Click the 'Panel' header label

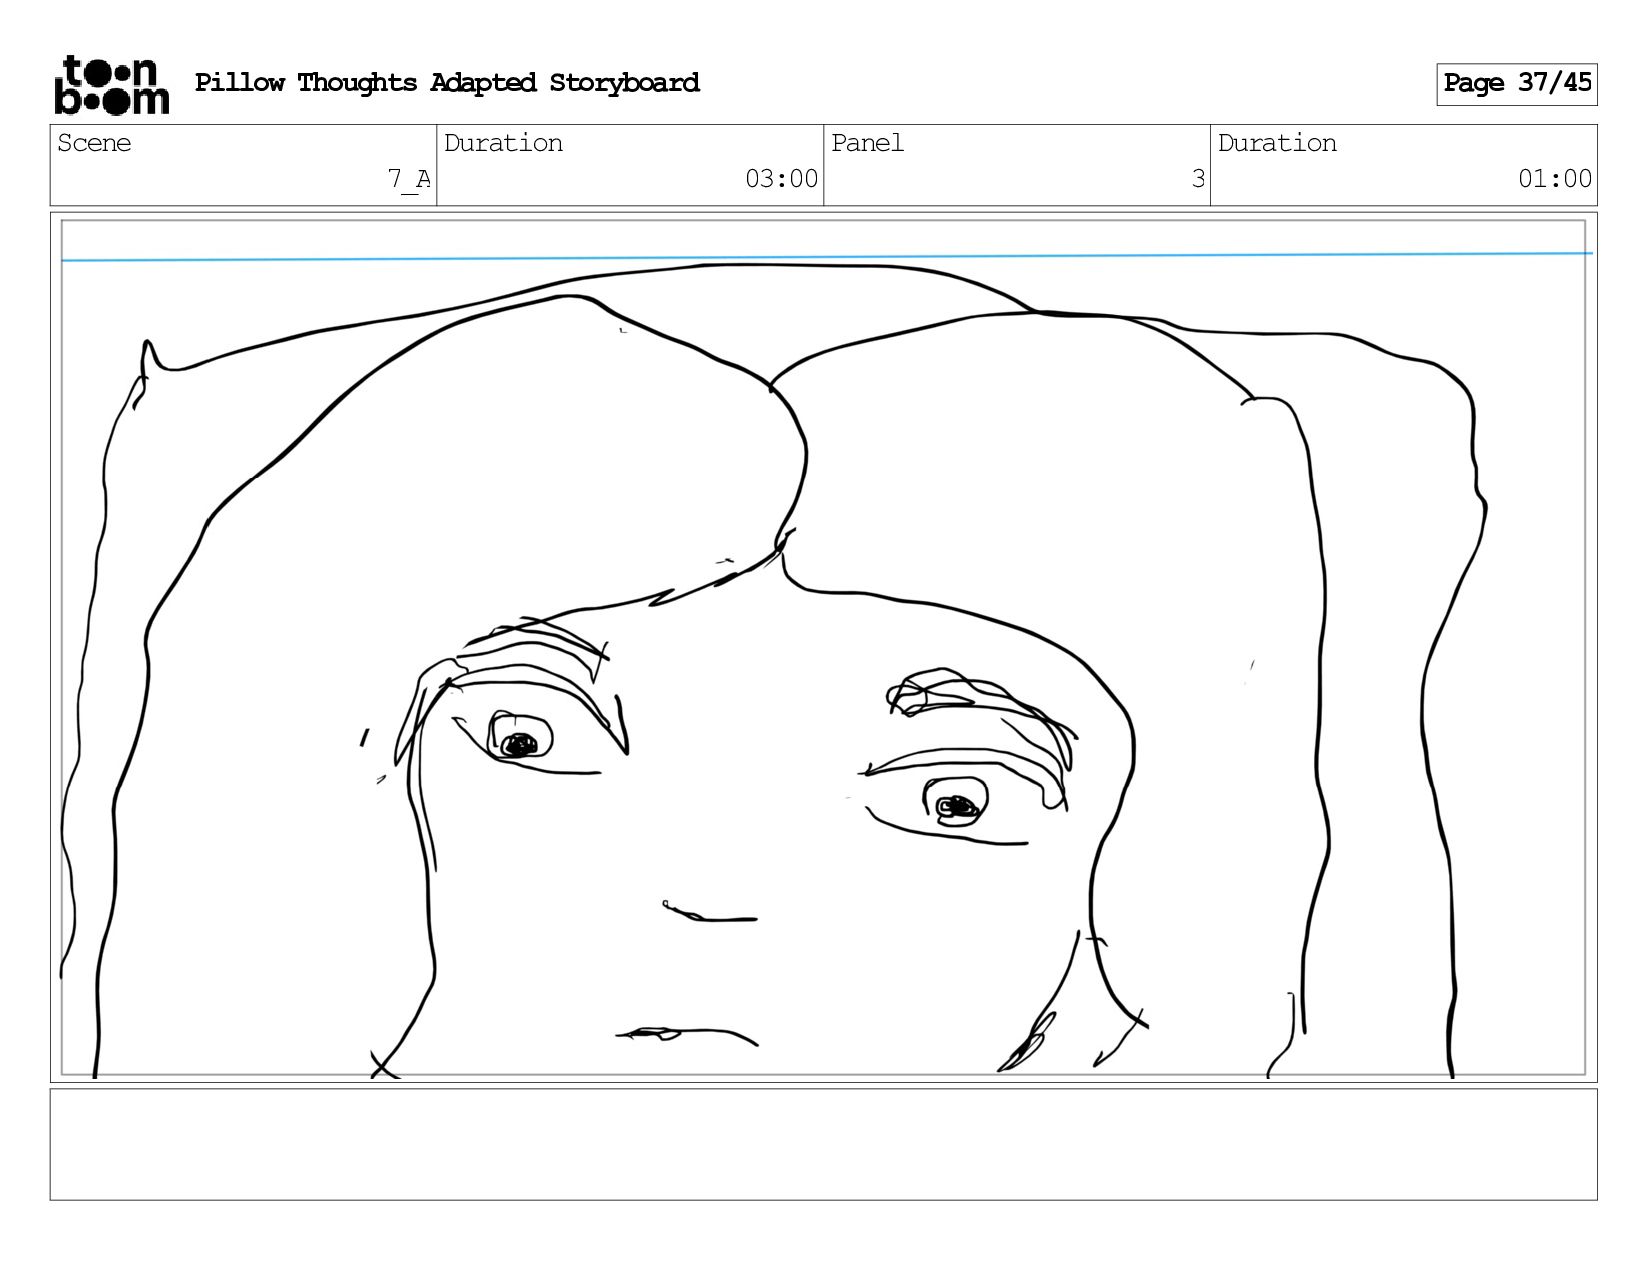(867, 144)
